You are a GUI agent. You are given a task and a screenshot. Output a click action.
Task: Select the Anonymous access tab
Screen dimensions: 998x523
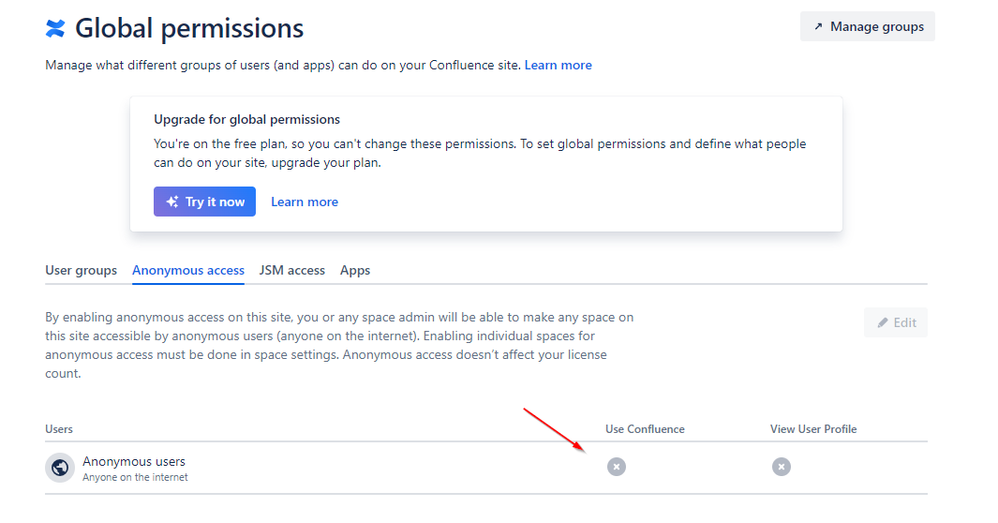click(x=188, y=270)
